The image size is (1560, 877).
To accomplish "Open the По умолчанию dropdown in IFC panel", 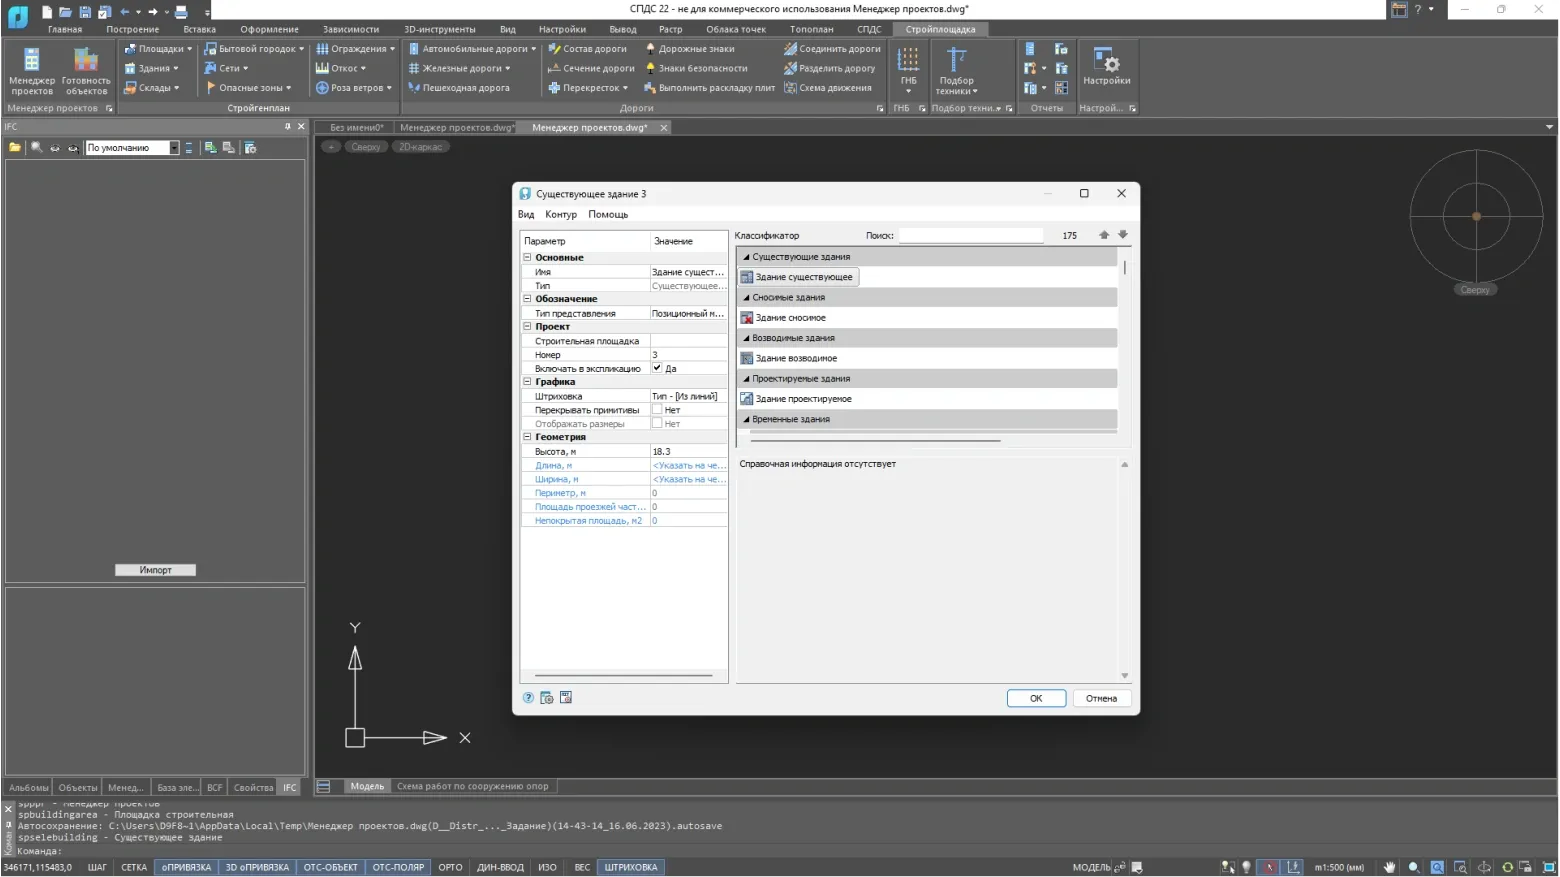I will tap(174, 148).
